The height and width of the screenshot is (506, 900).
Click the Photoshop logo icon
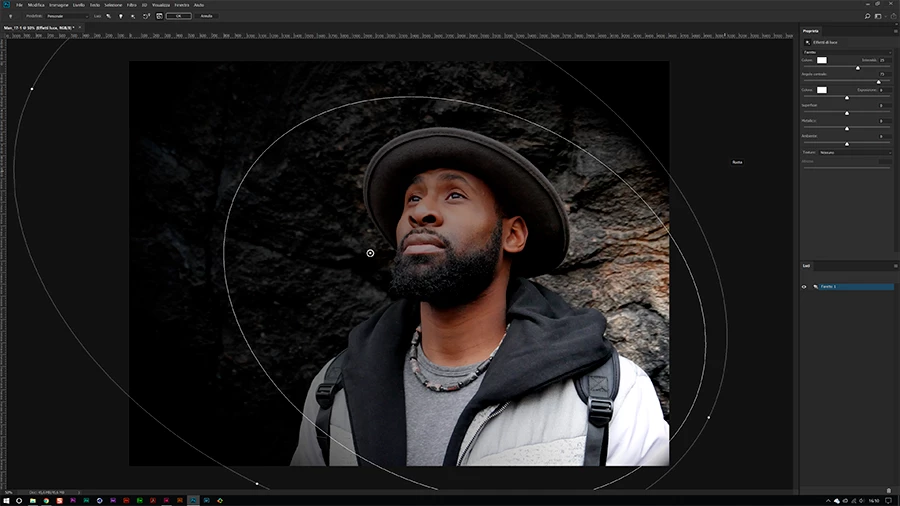pos(6,5)
